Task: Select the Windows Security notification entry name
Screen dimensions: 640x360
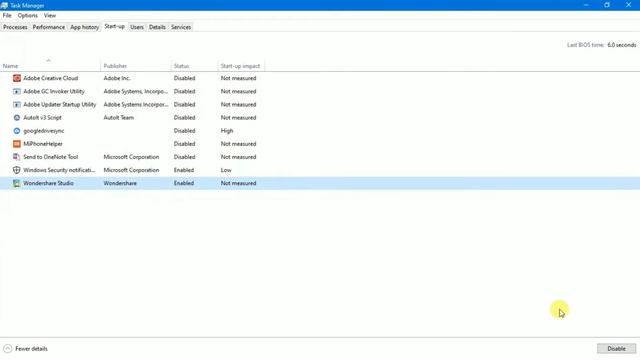Action: coord(59,170)
